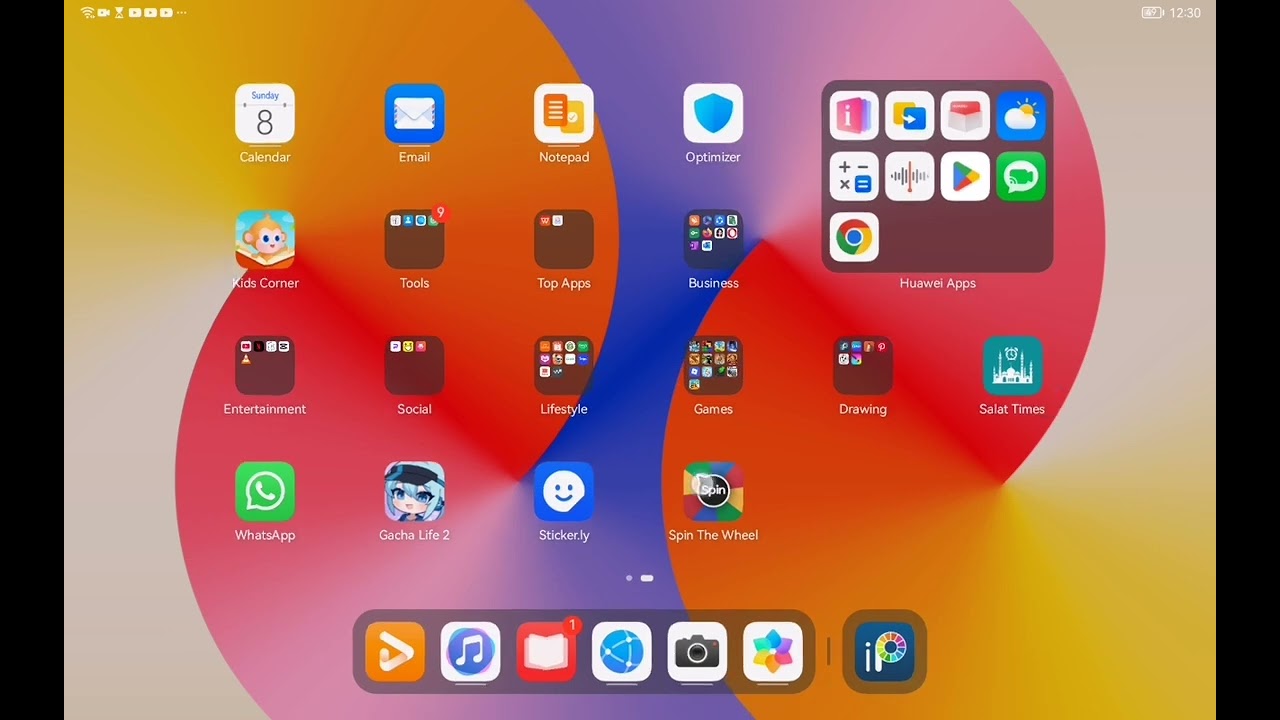1280x720 pixels.
Task: Tap the Wi-Fi icon in status bar
Action: point(87,13)
